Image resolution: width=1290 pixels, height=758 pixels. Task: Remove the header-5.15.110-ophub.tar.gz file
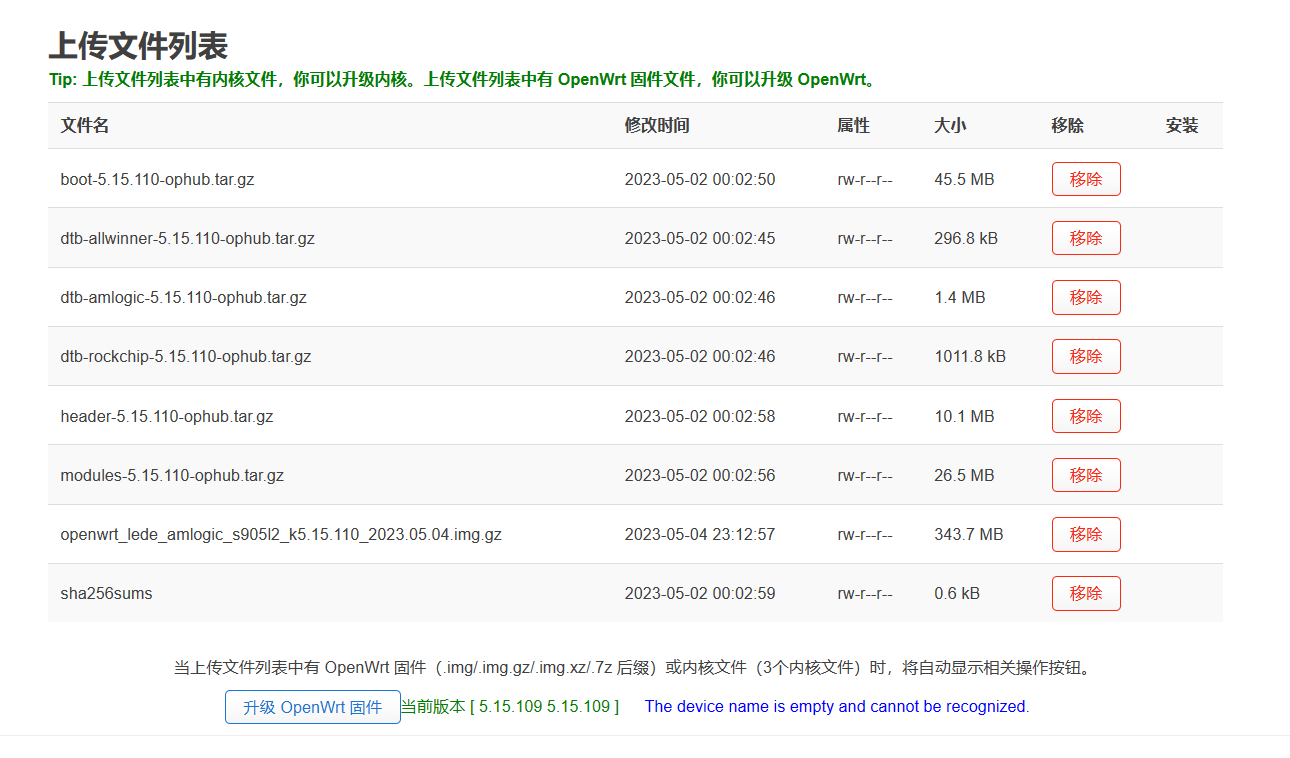tap(1086, 415)
